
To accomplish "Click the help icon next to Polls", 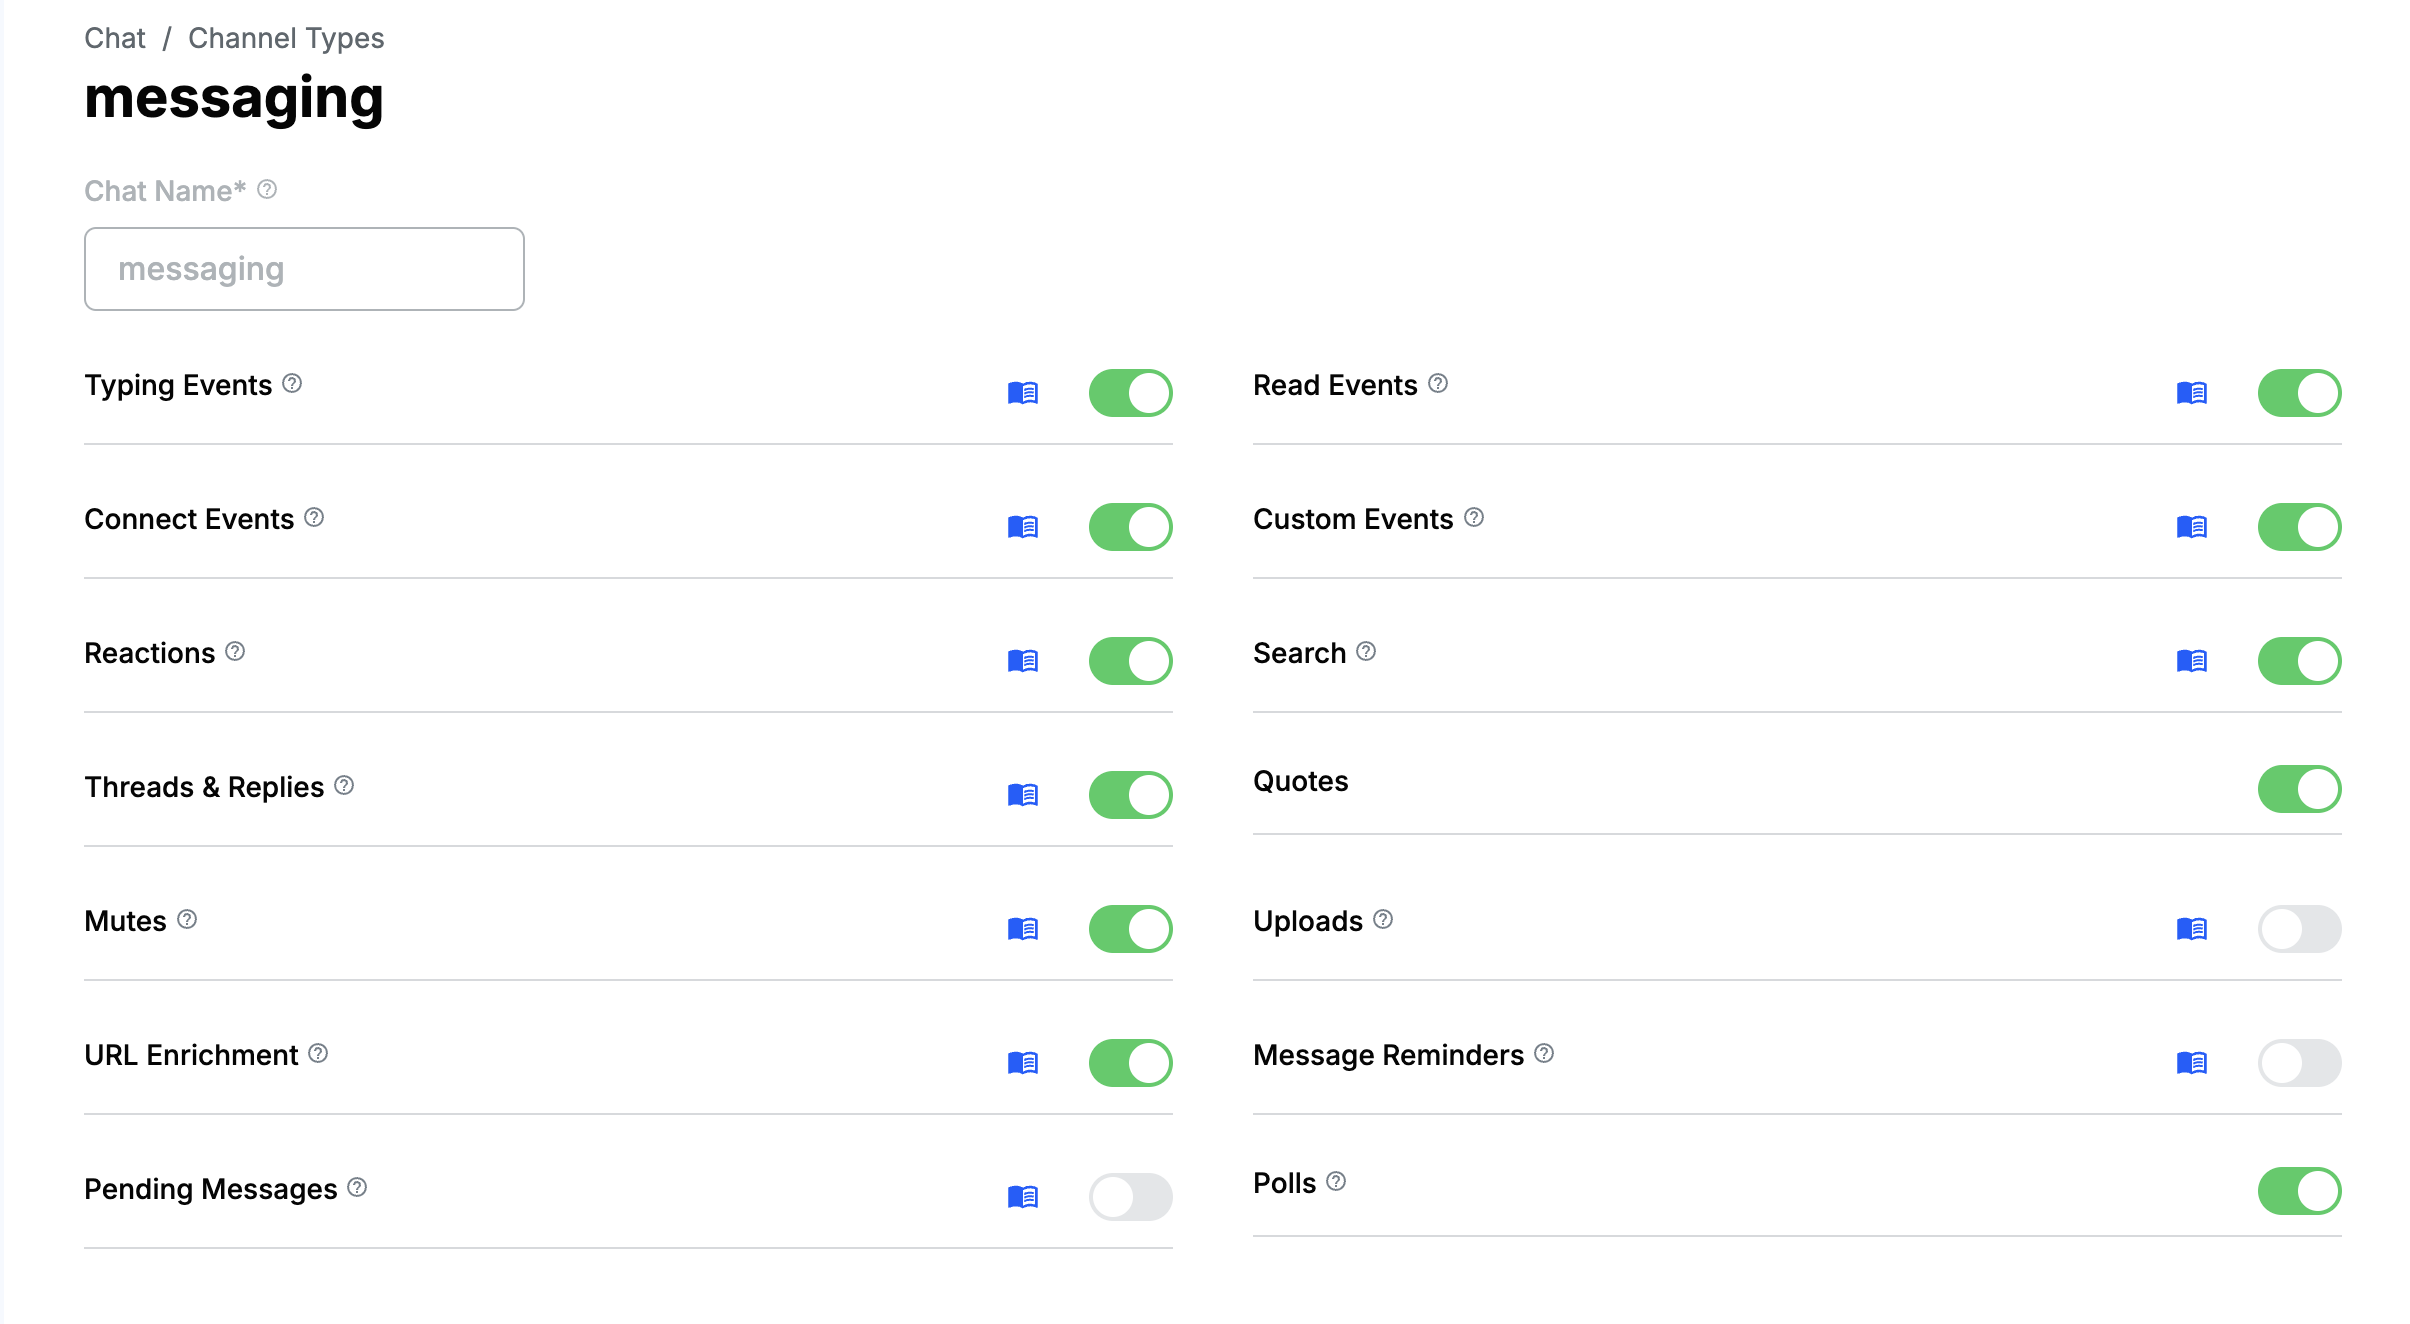I will [x=1336, y=1182].
